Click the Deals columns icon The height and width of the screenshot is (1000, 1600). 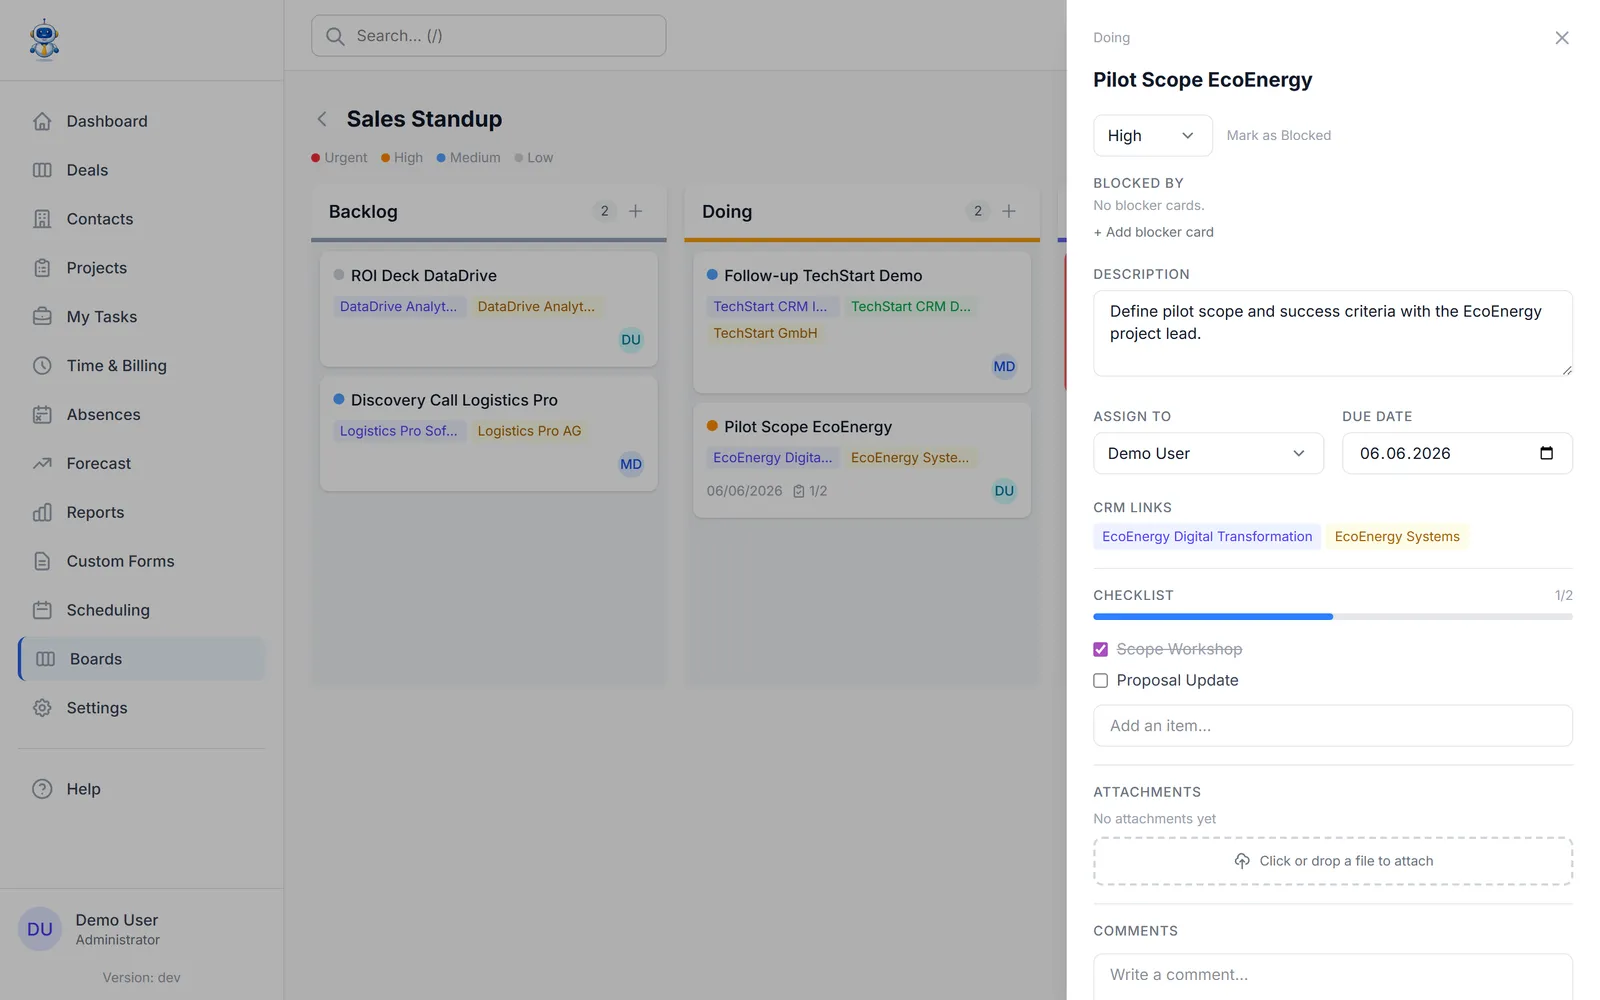pos(42,170)
